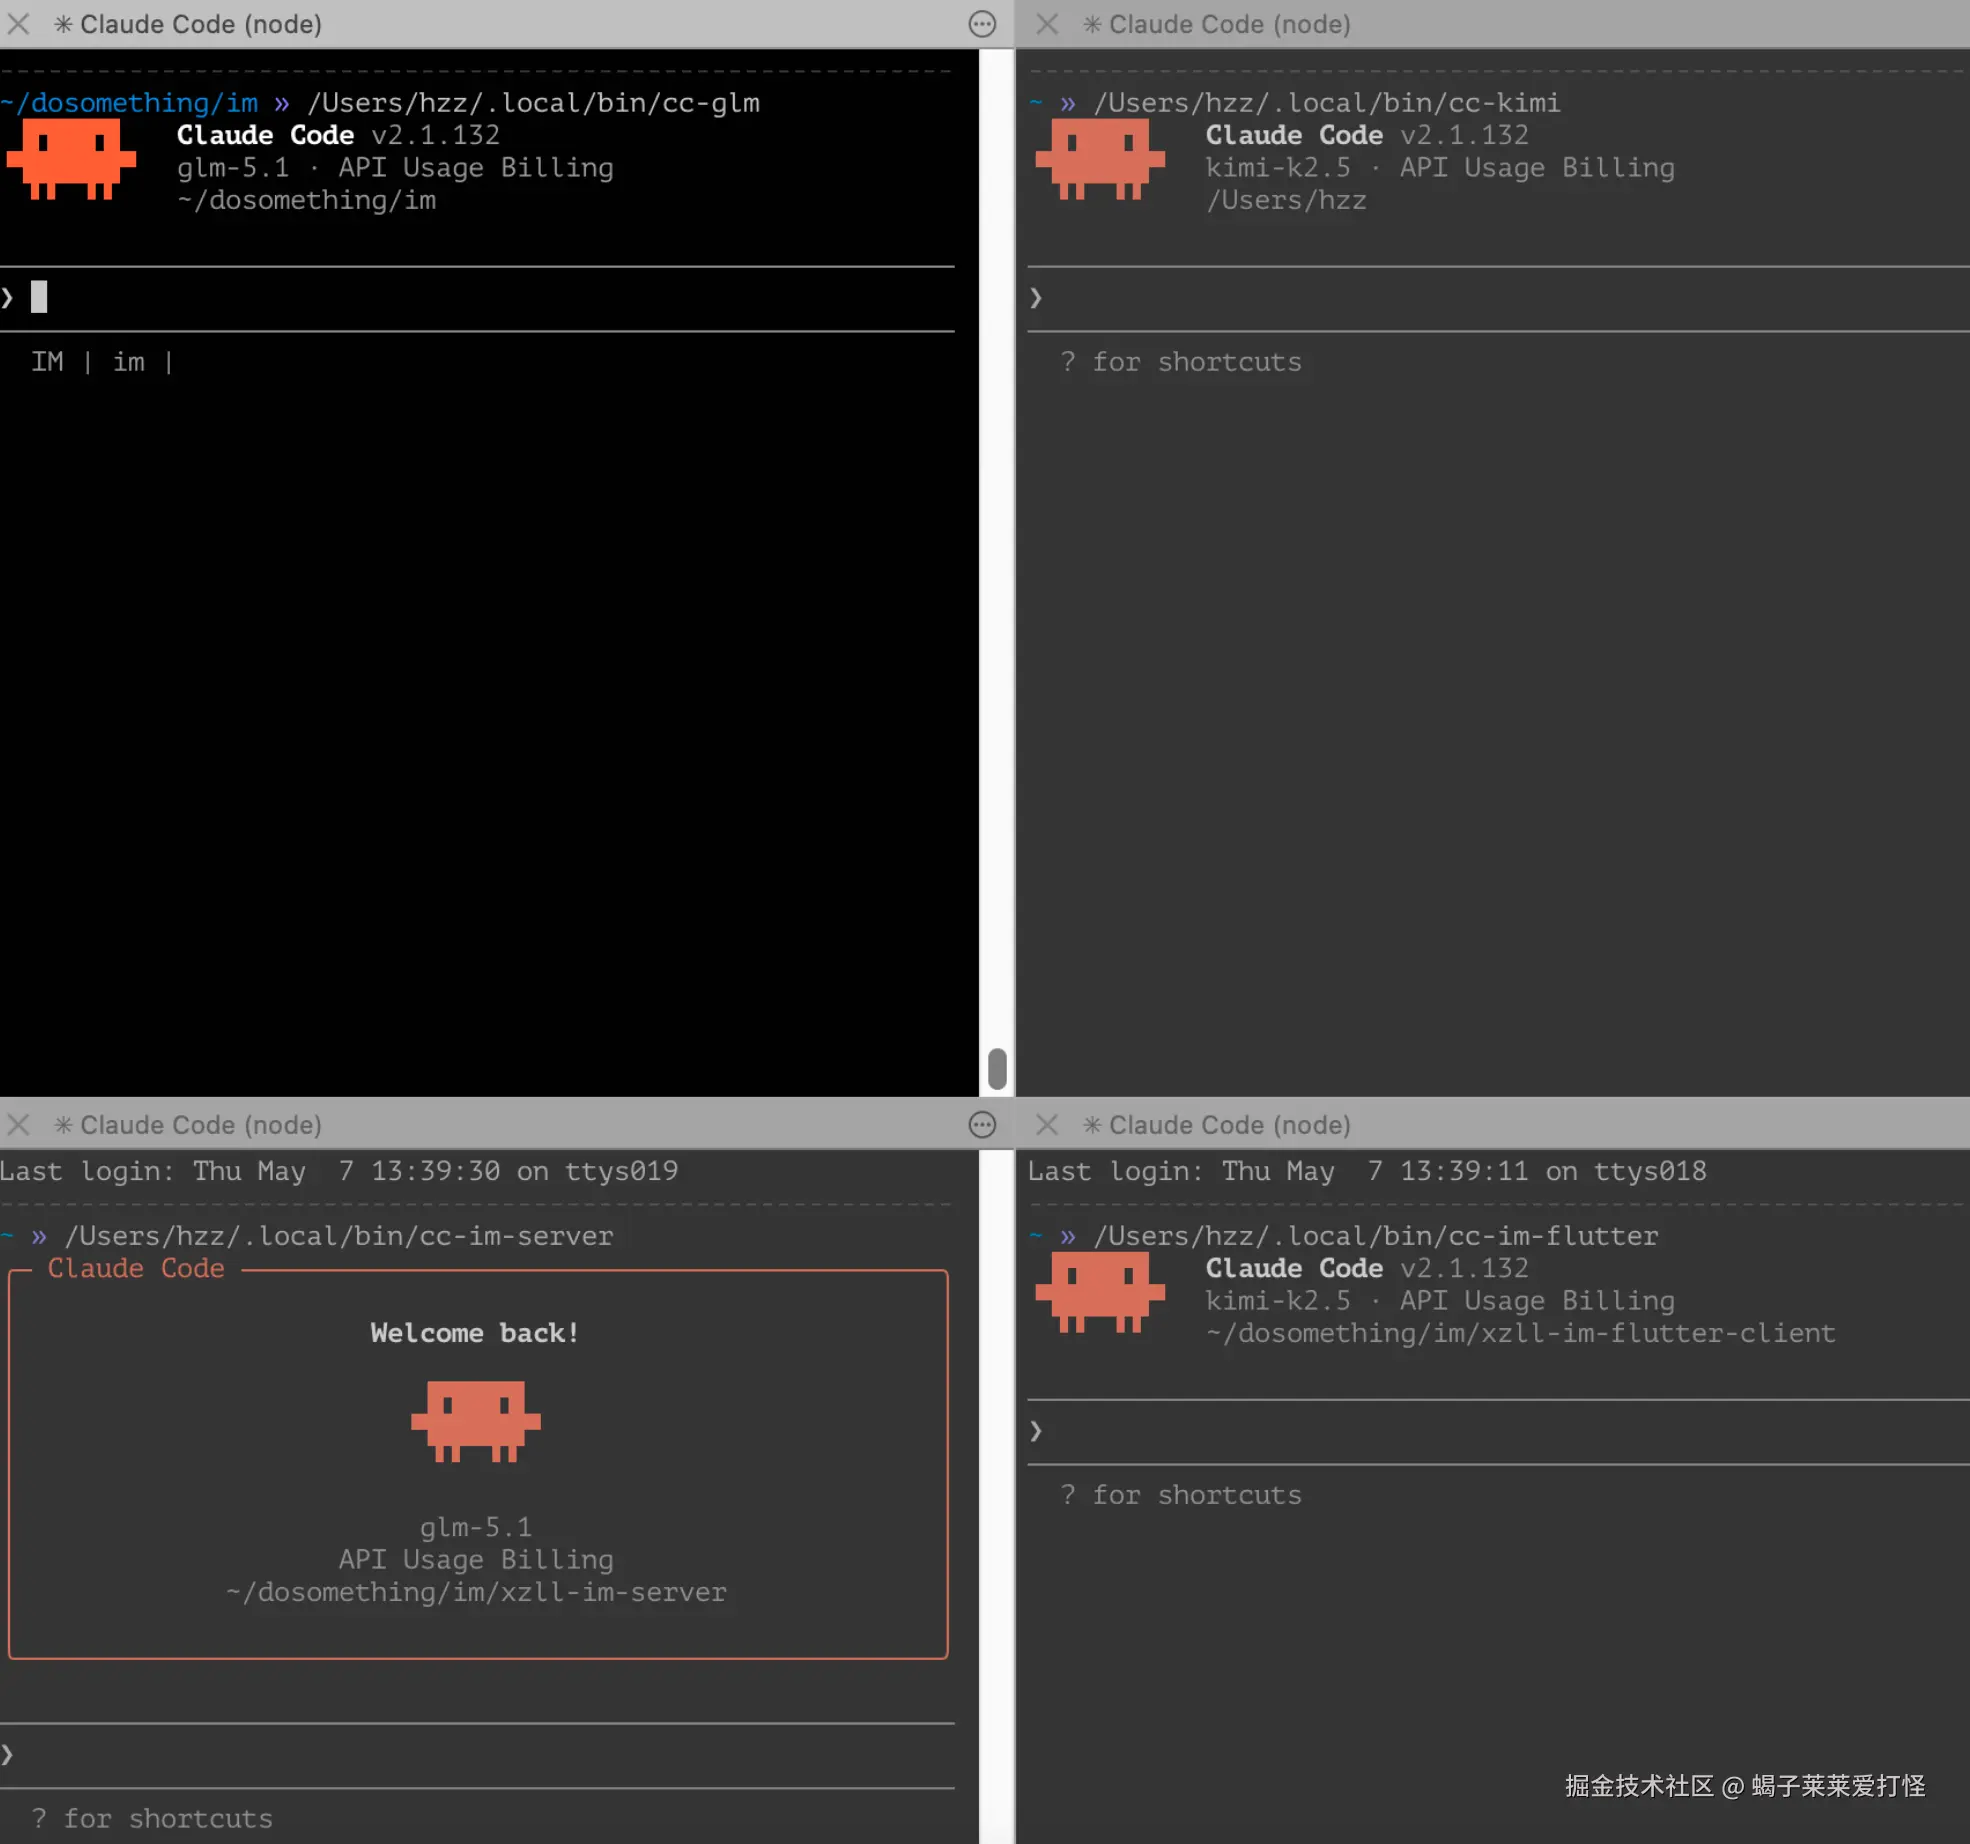
Task: Click 'Claude Code v2.1.132' in the cc-im-flutter pane
Action: point(1367,1268)
